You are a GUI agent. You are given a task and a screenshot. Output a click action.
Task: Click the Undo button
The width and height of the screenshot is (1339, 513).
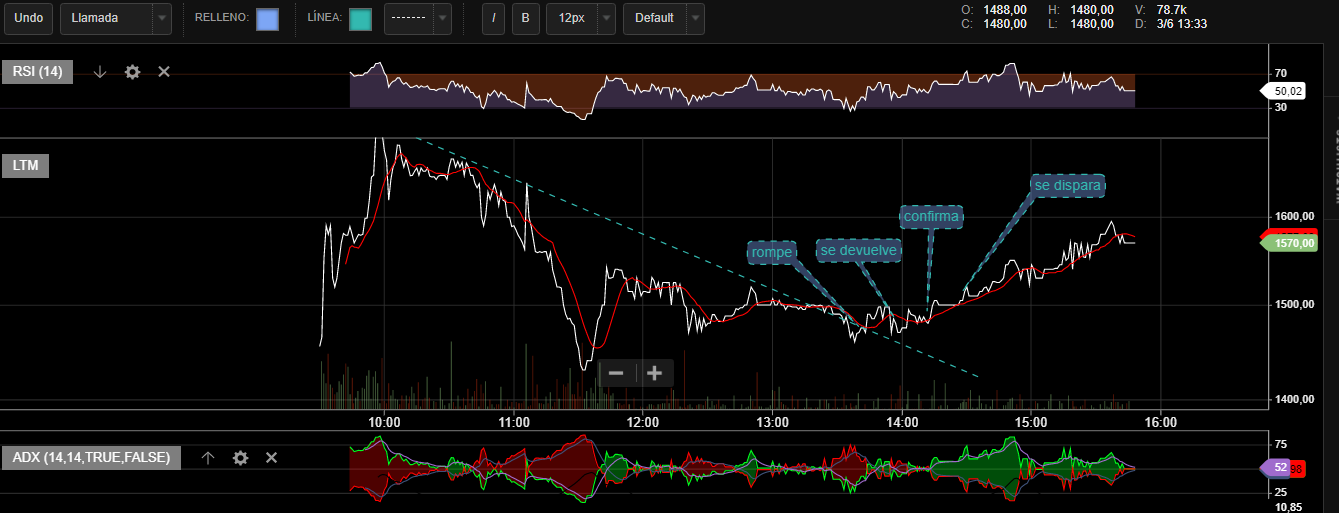28,18
